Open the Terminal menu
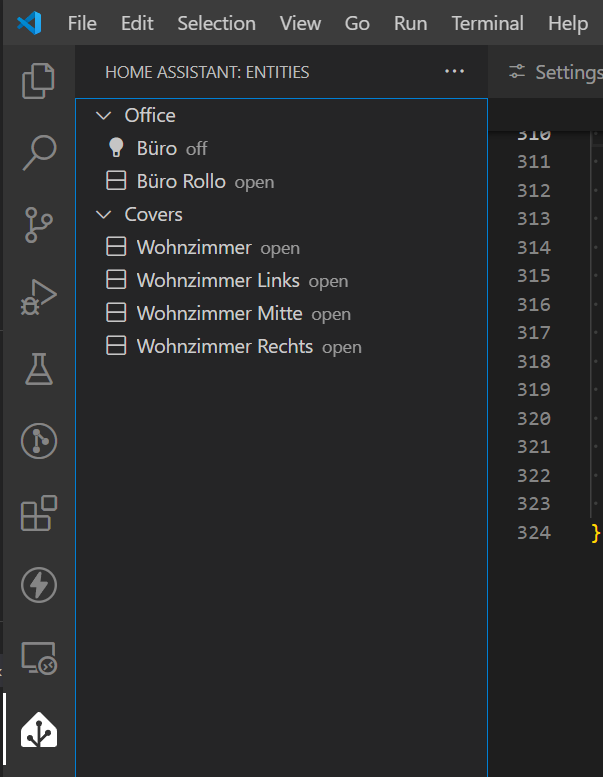Image resolution: width=603 pixels, height=777 pixels. pyautogui.click(x=488, y=23)
